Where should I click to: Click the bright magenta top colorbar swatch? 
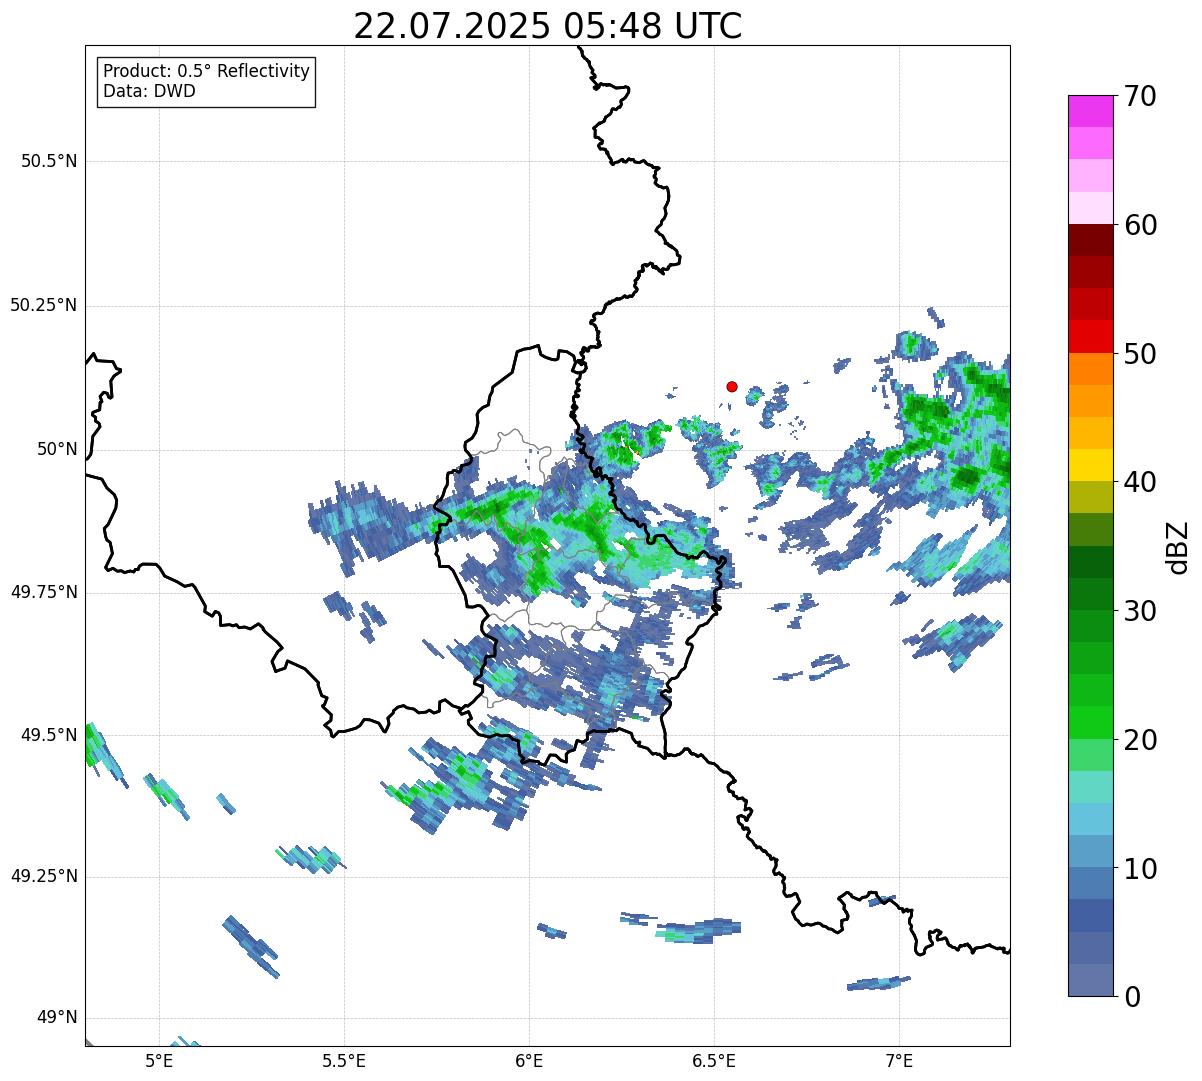click(x=1090, y=111)
